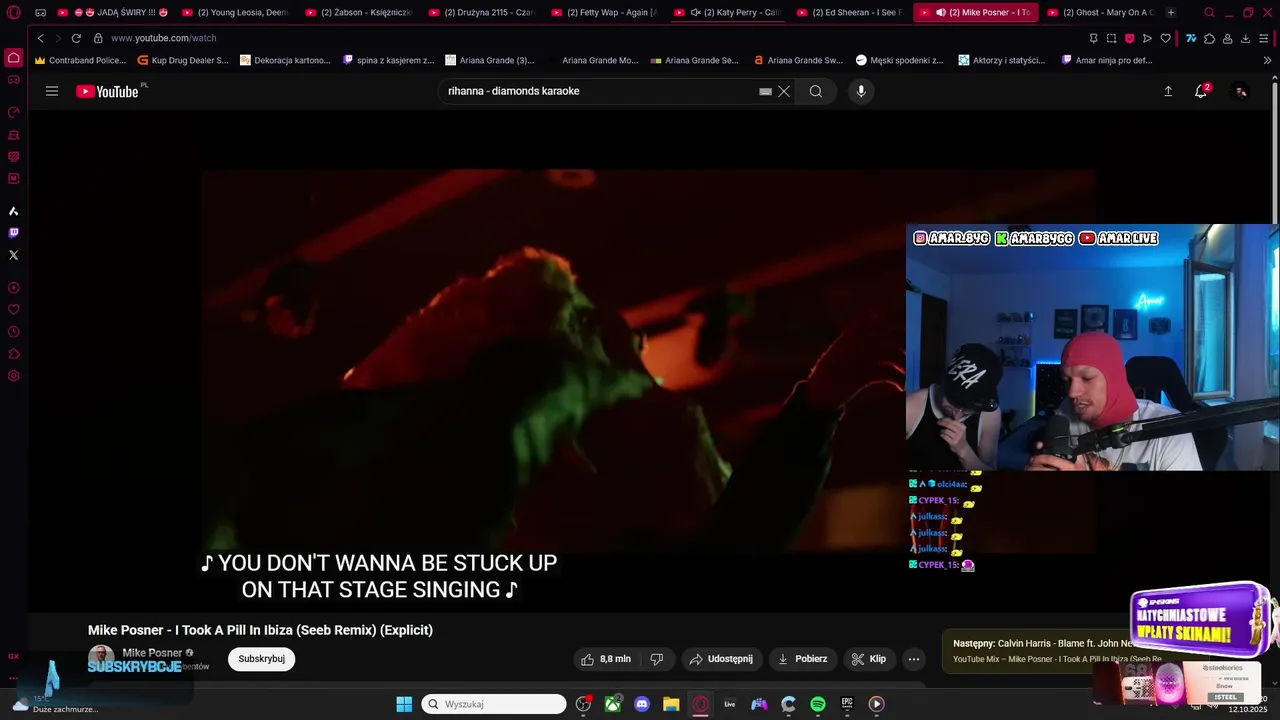Dislike the video with thumbs-down
Image resolution: width=1280 pixels, height=720 pixels.
click(657, 659)
